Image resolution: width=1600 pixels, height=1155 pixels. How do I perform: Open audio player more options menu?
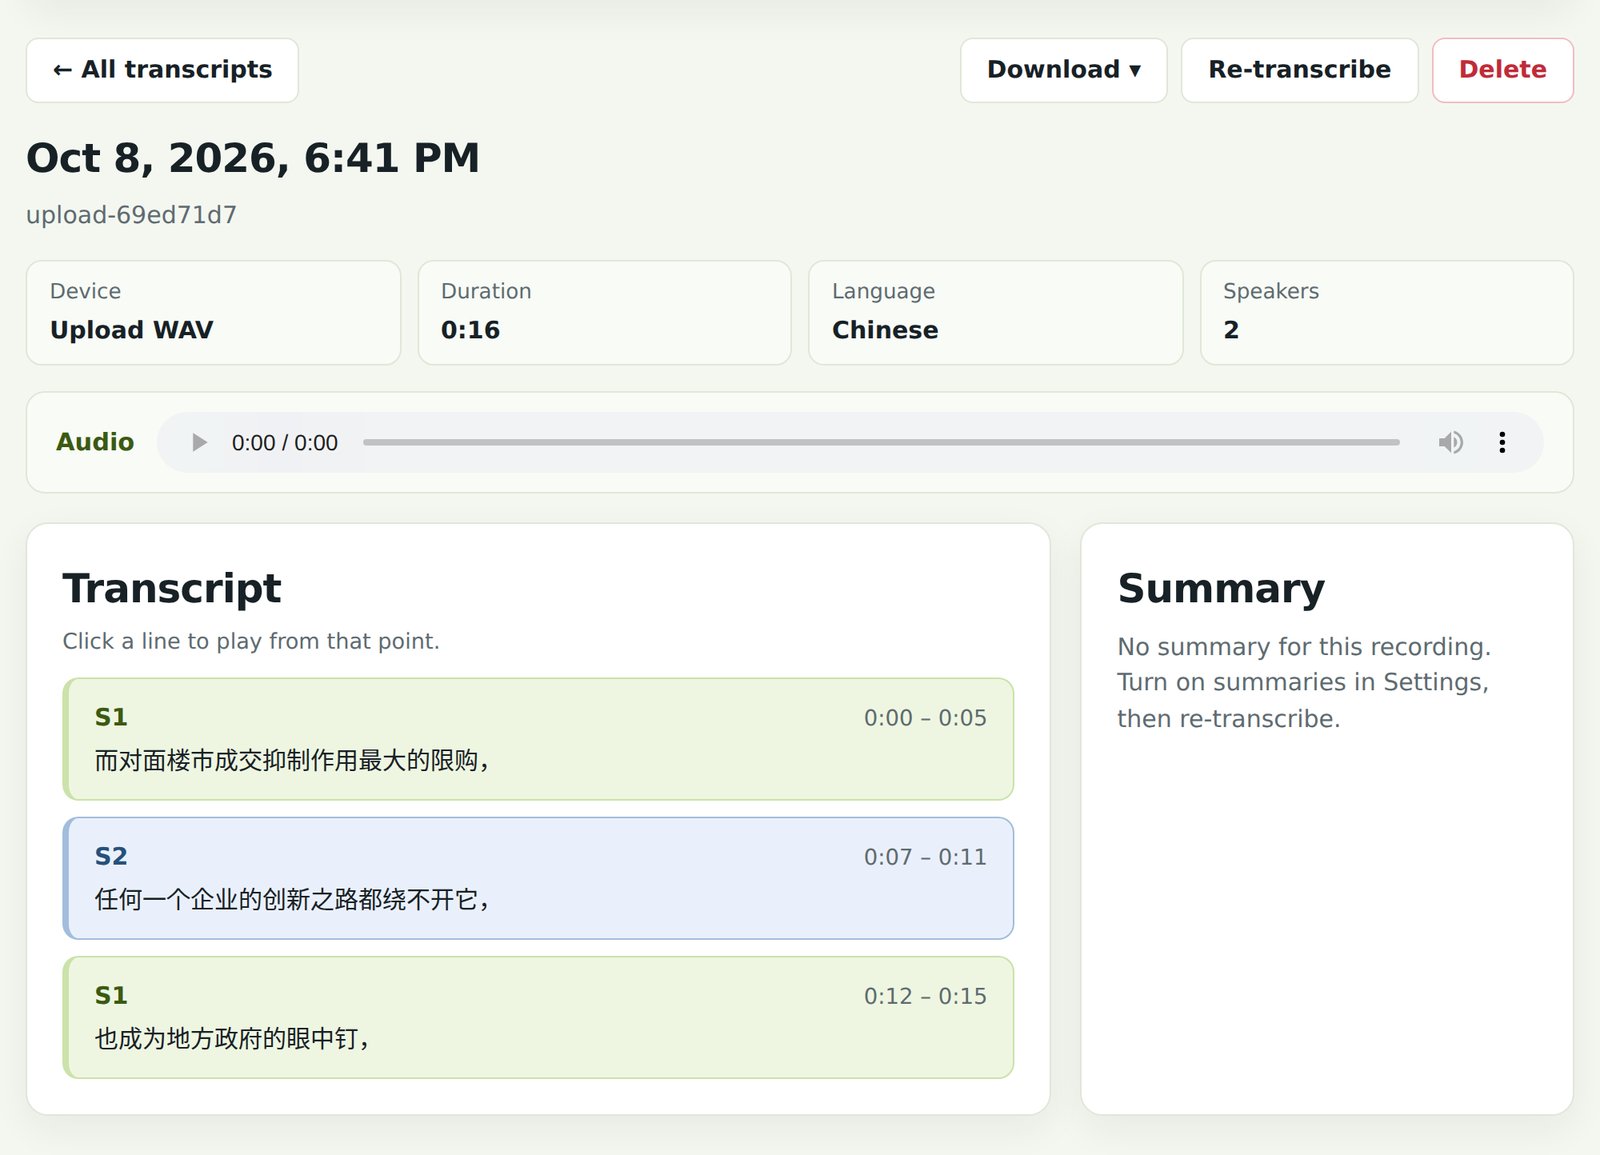1502,442
